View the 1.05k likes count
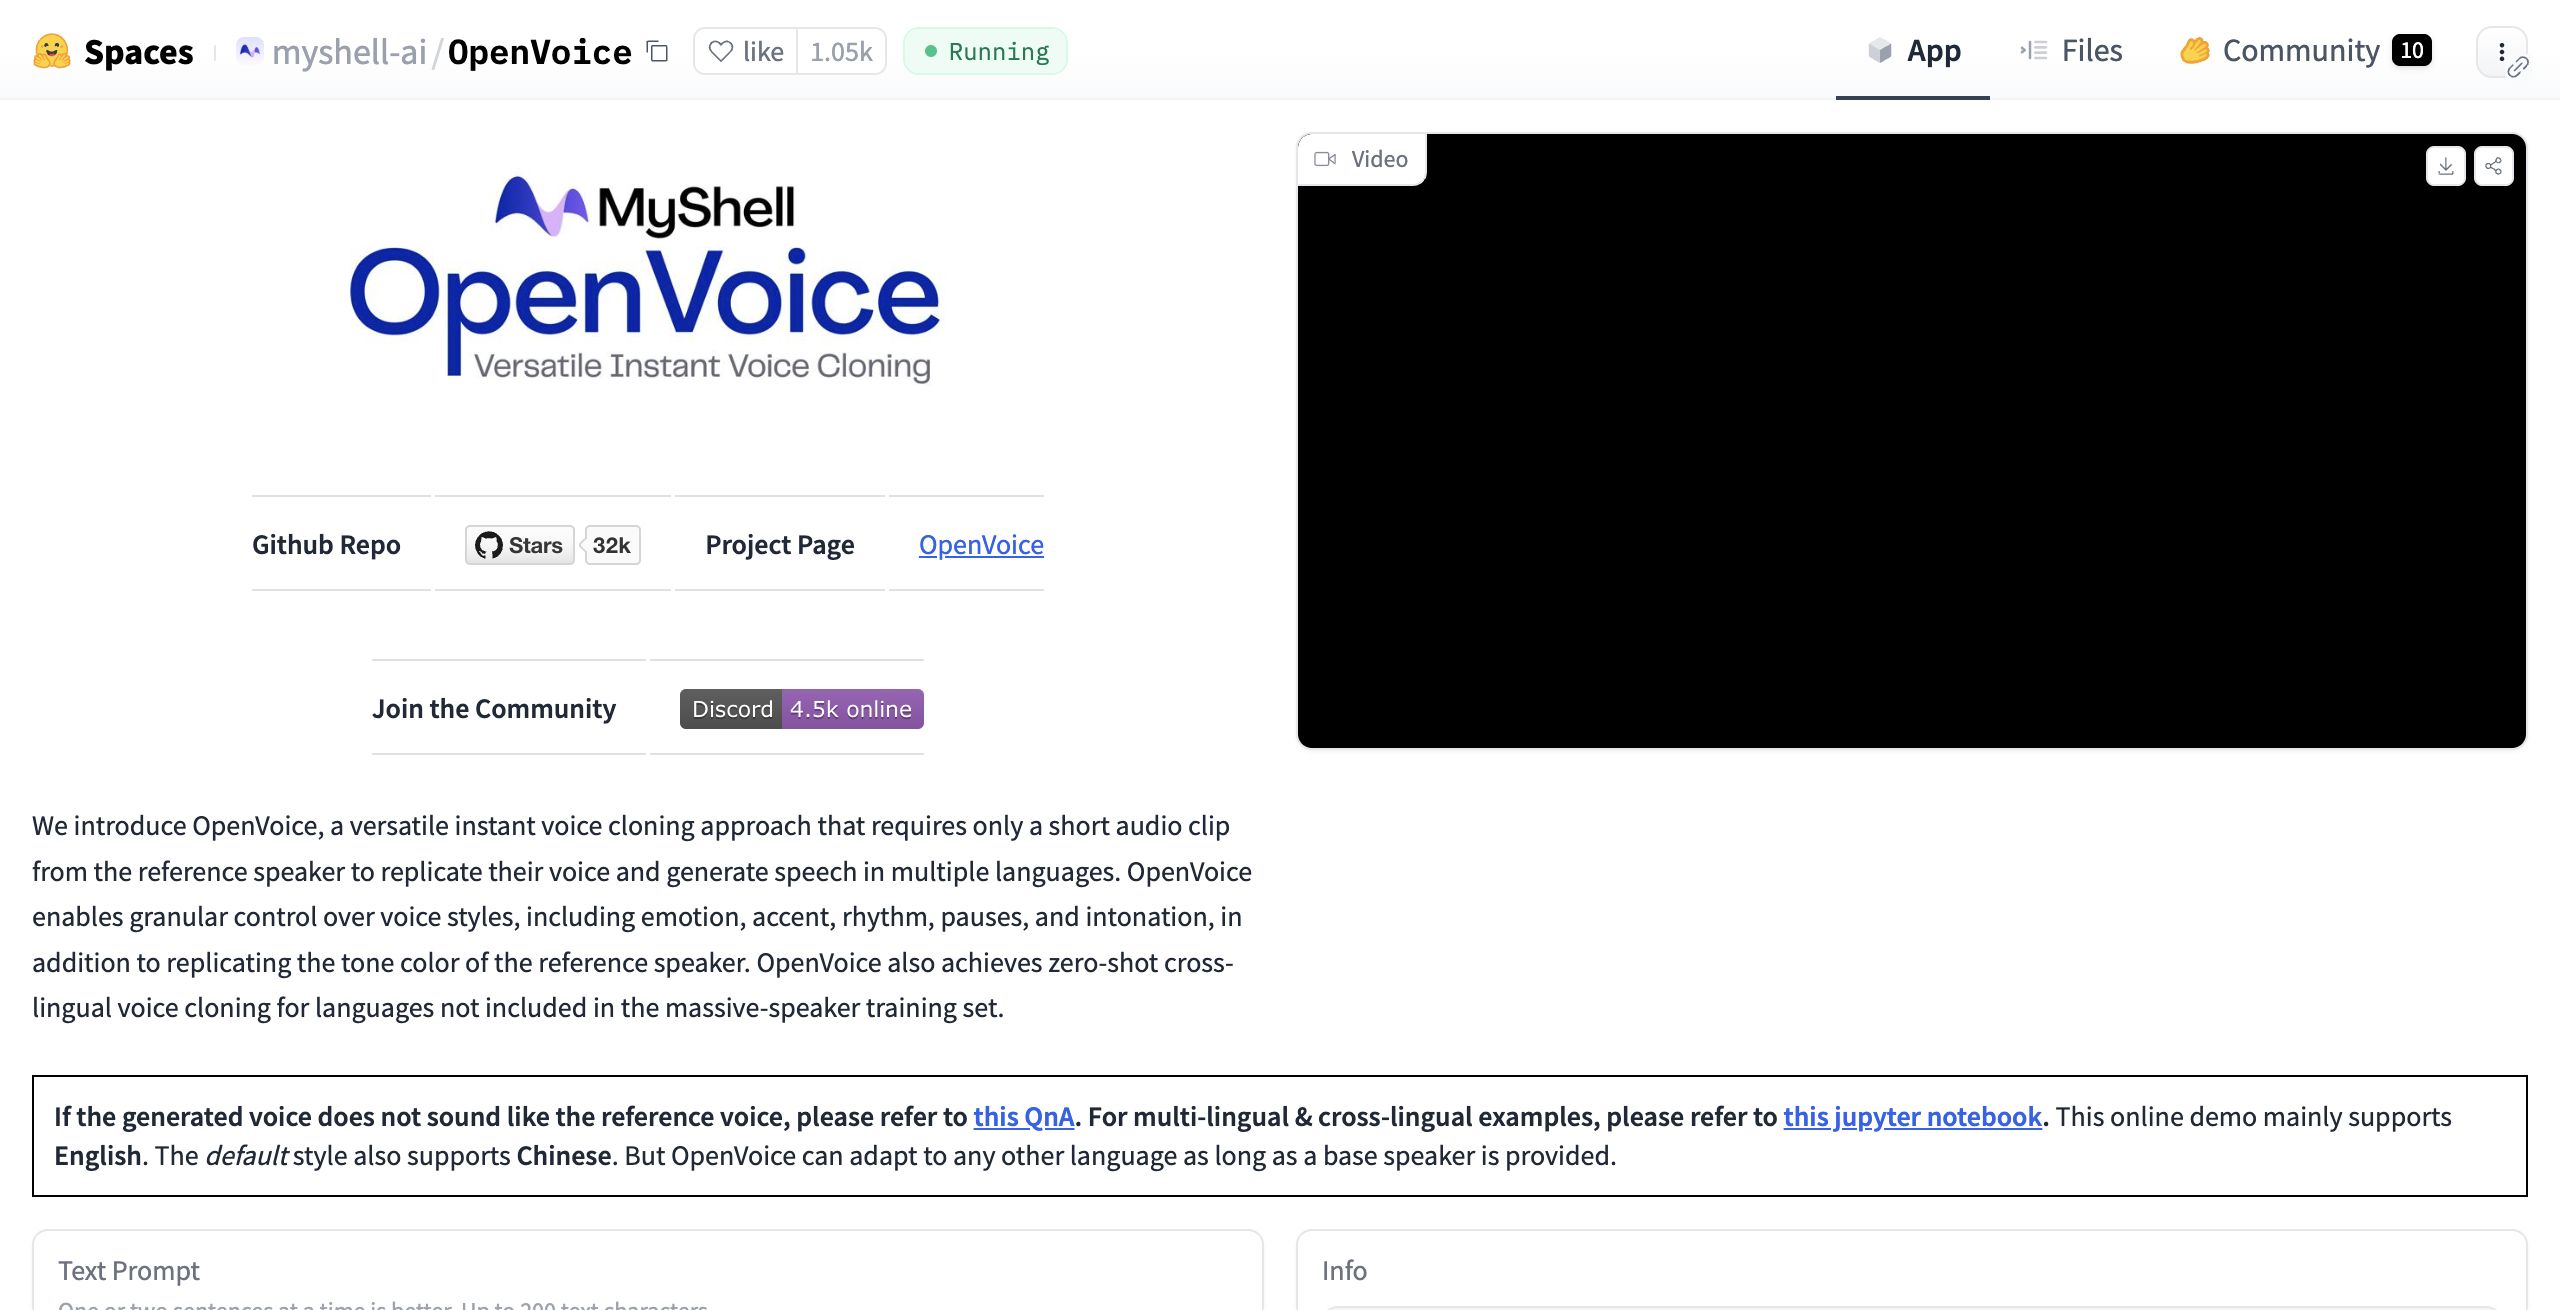The image size is (2560, 1310). pyautogui.click(x=841, y=51)
